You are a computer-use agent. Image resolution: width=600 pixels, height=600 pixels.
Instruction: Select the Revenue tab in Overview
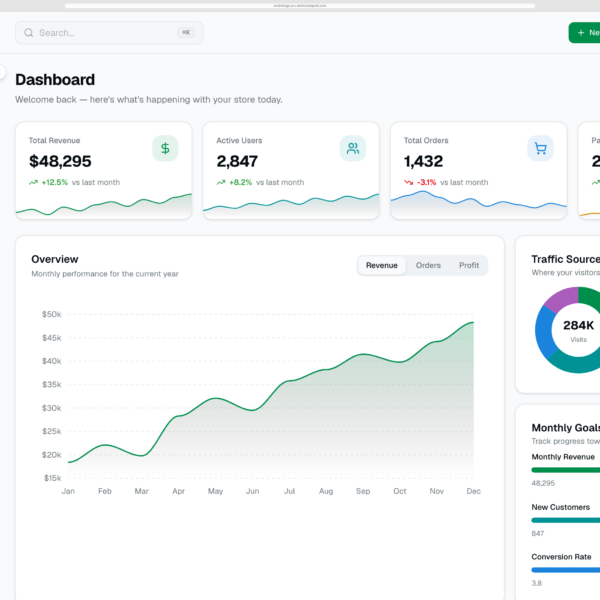tap(382, 265)
